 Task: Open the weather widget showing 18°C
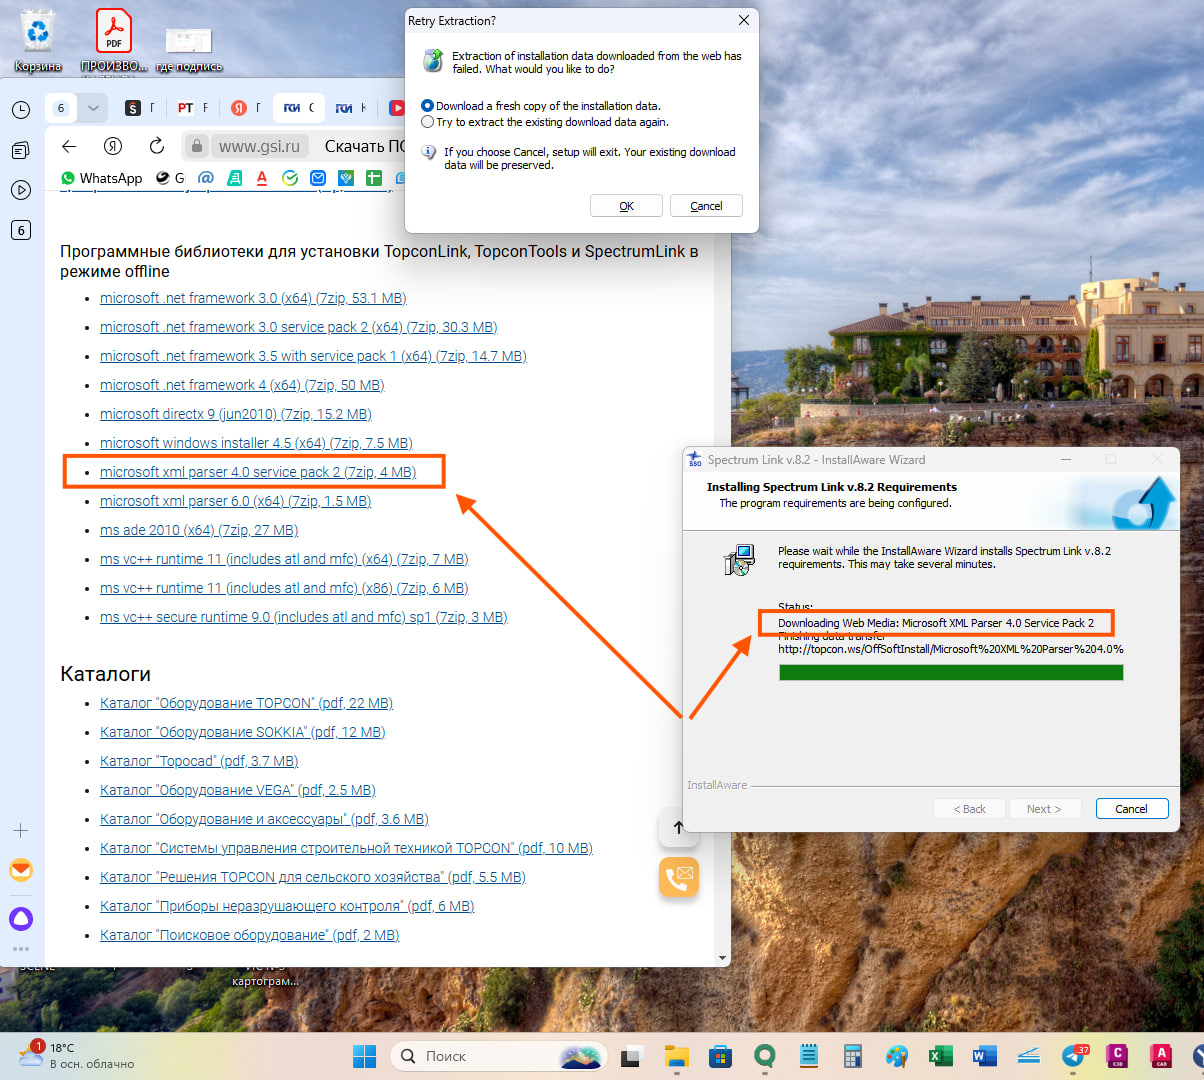77,1055
